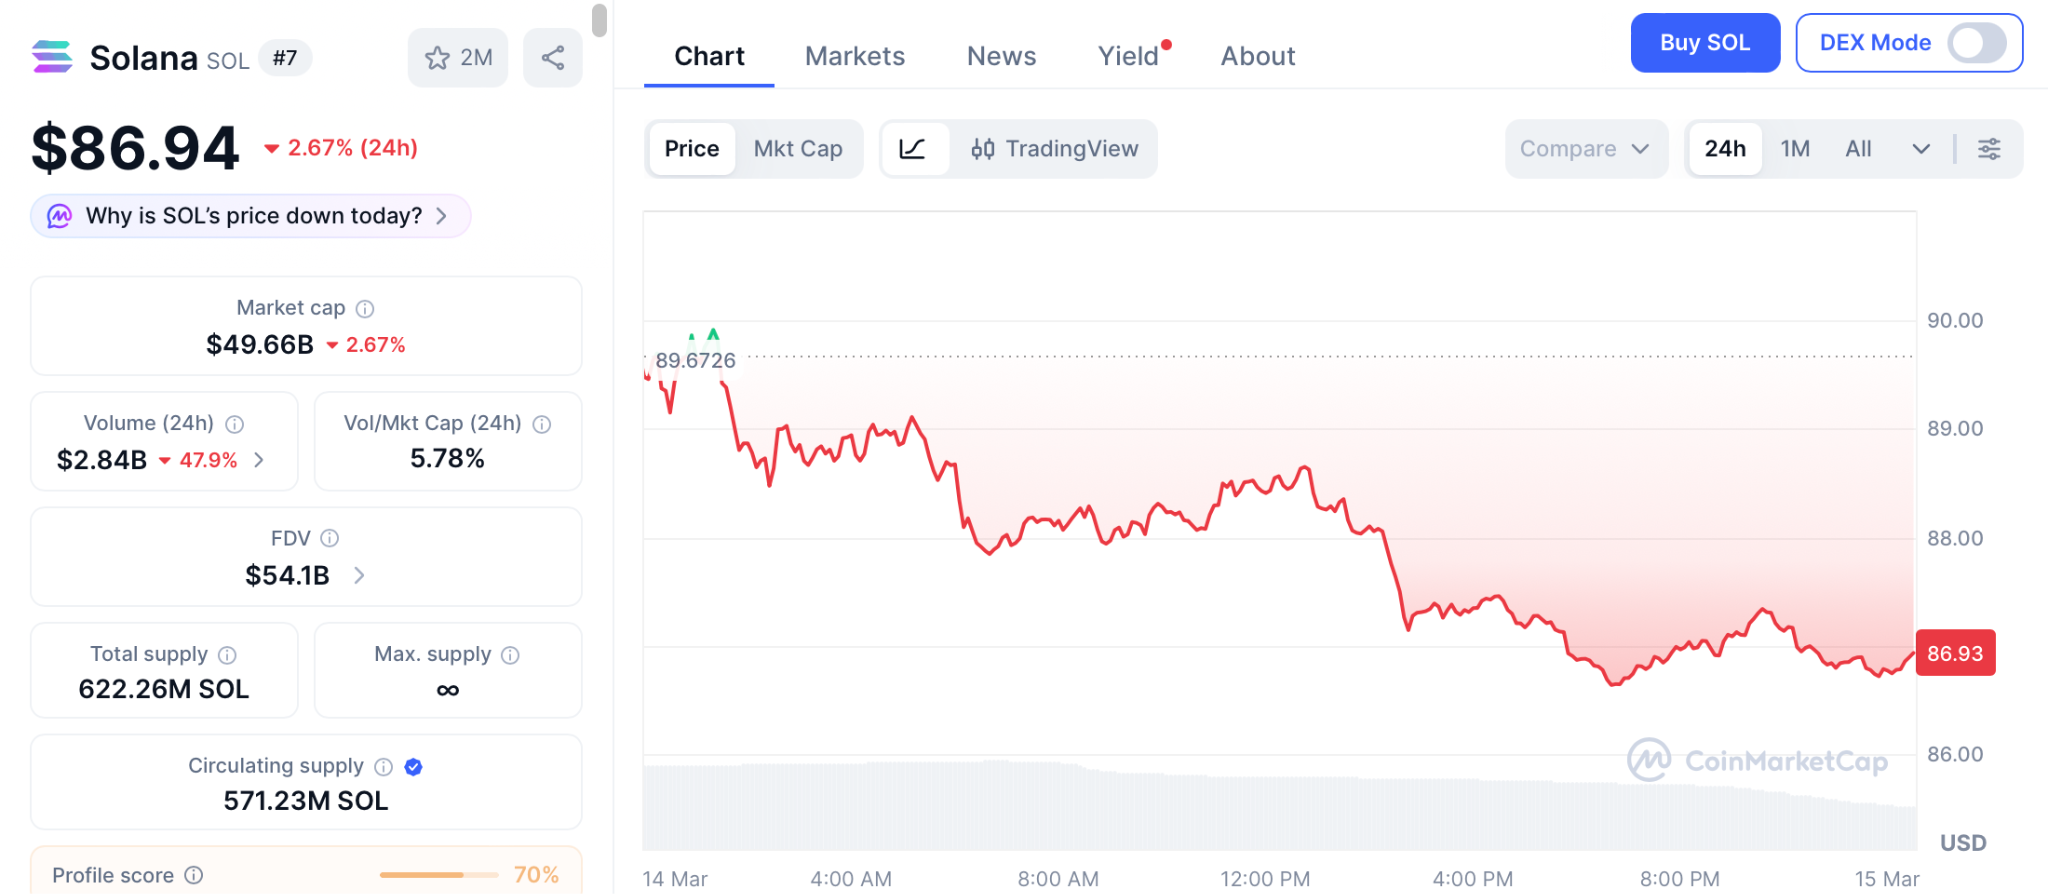
Task: Click the Solana logo
Action: point(52,57)
